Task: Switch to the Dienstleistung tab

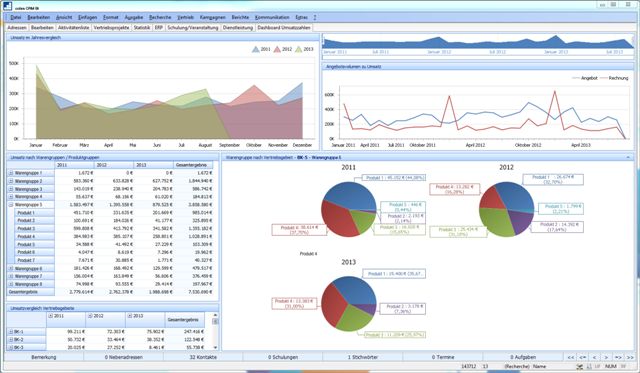Action: click(x=238, y=28)
